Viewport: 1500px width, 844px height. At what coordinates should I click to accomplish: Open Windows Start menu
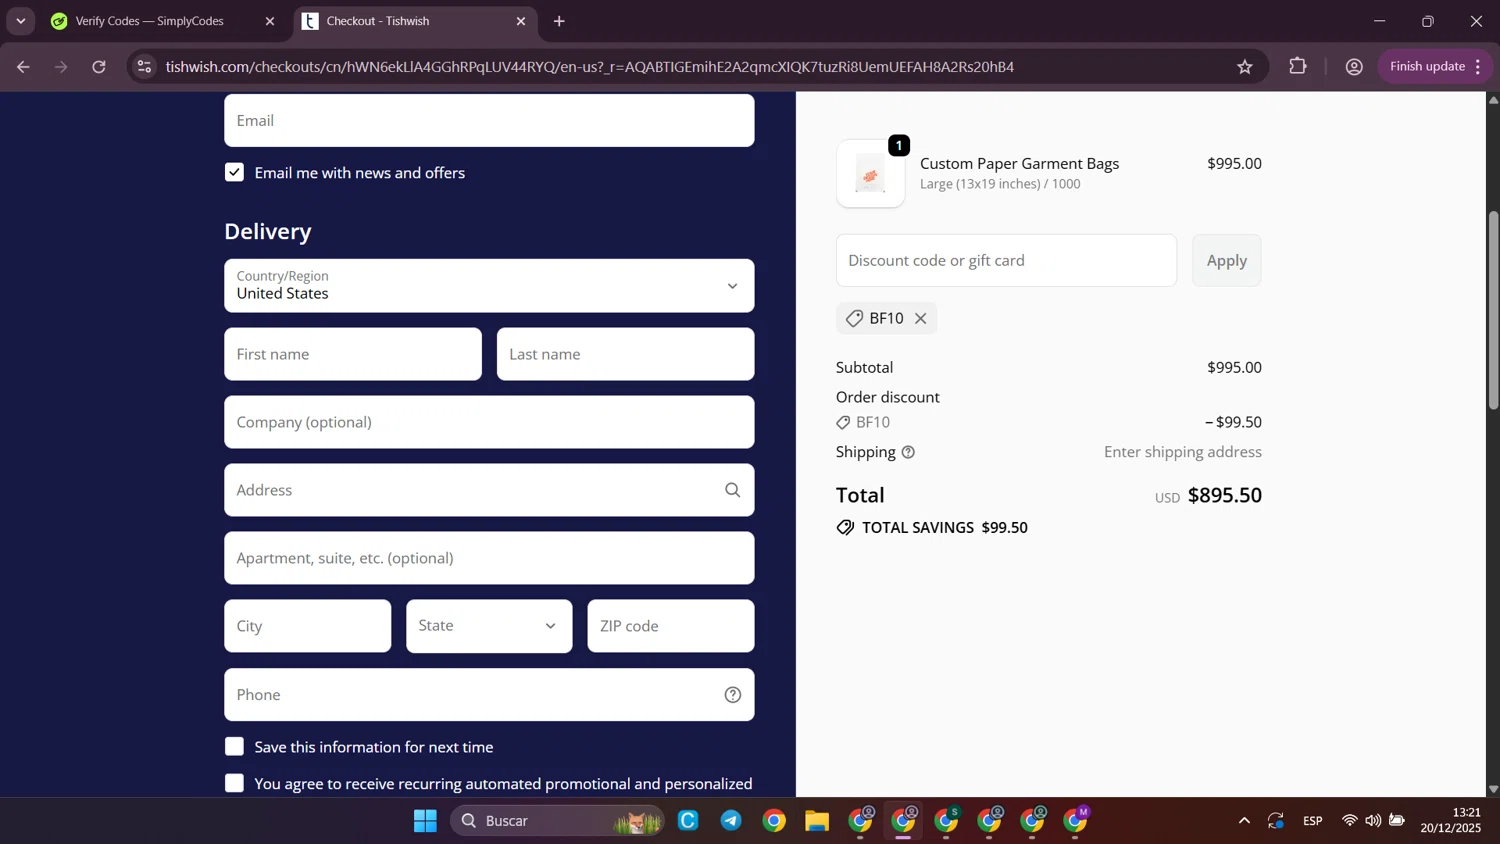pyautogui.click(x=425, y=821)
